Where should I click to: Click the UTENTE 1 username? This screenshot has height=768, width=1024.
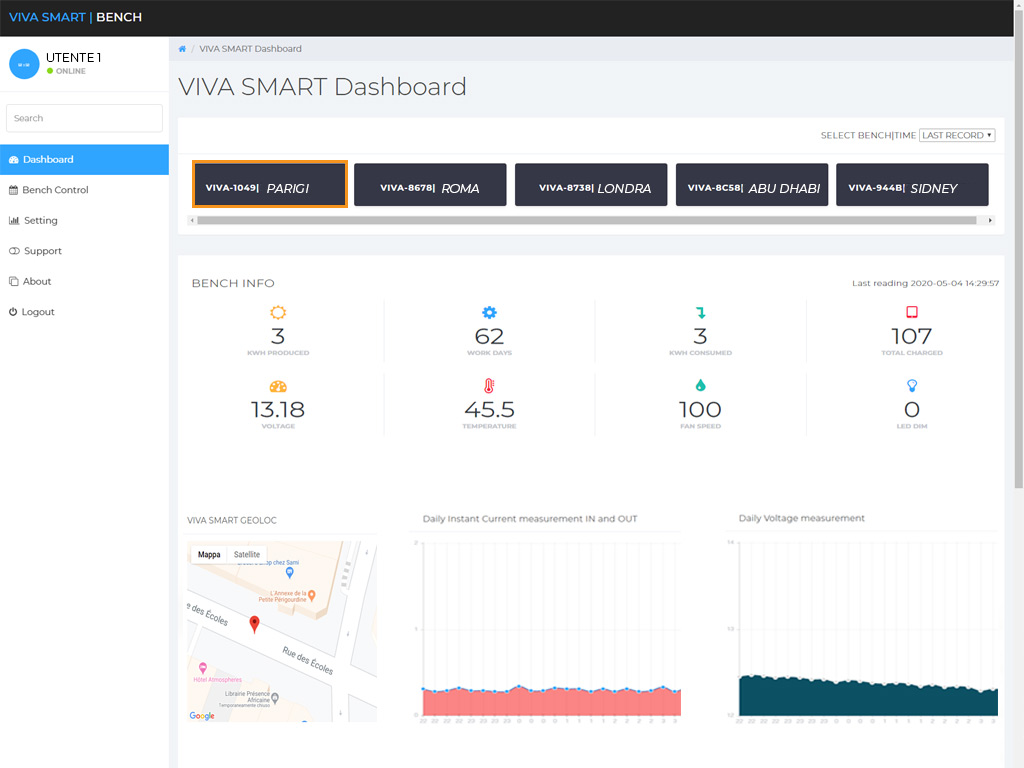point(73,58)
